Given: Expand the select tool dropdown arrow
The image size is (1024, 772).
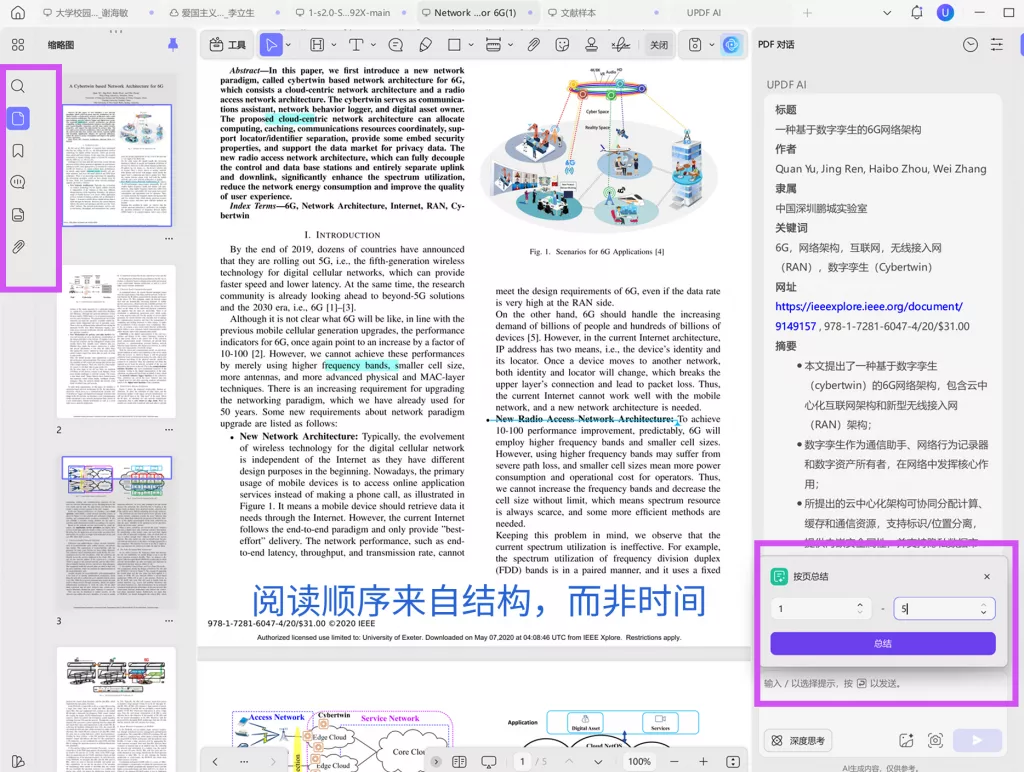Looking at the screenshot, I should [x=288, y=44].
